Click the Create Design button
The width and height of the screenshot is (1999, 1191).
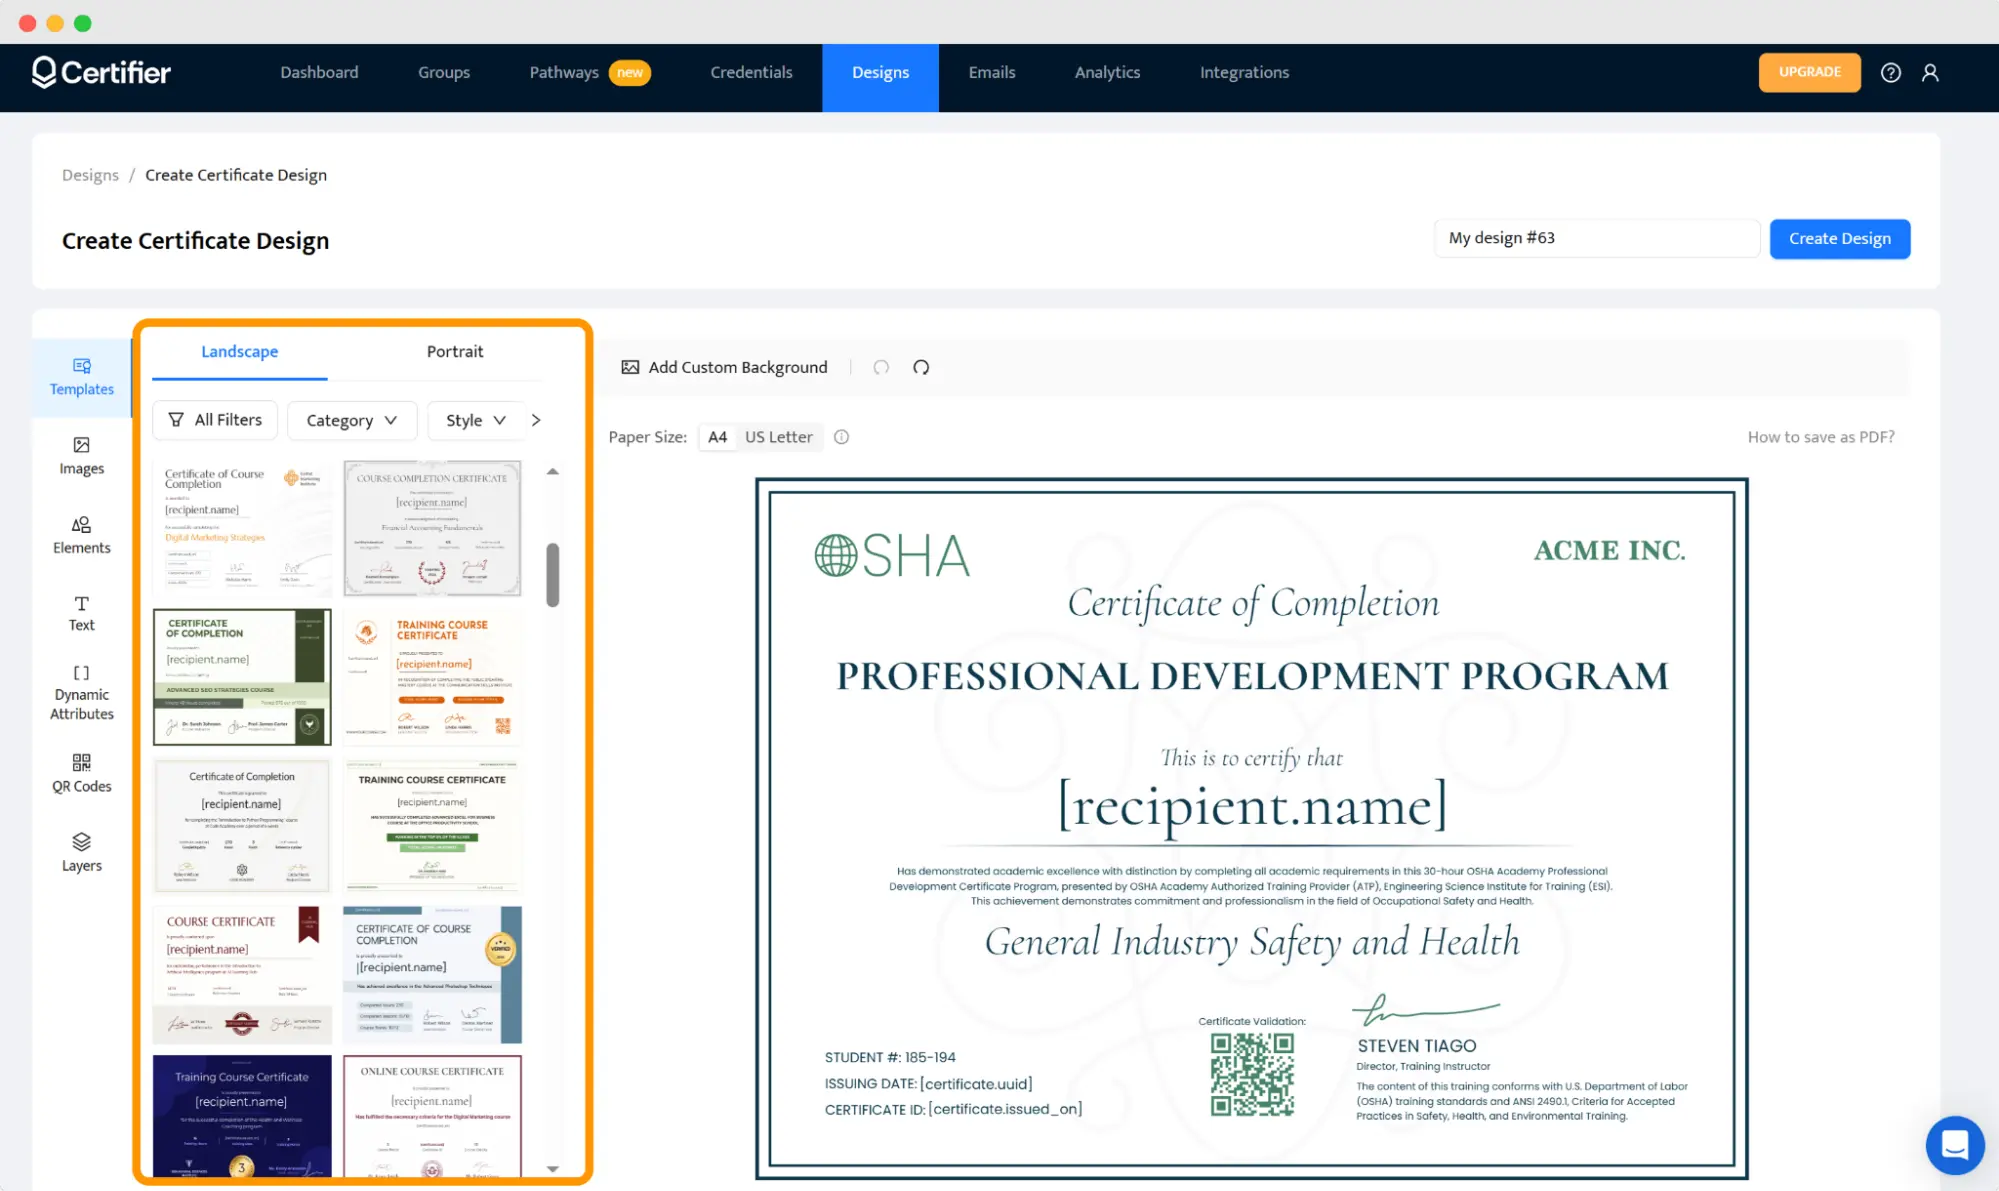[x=1839, y=238]
